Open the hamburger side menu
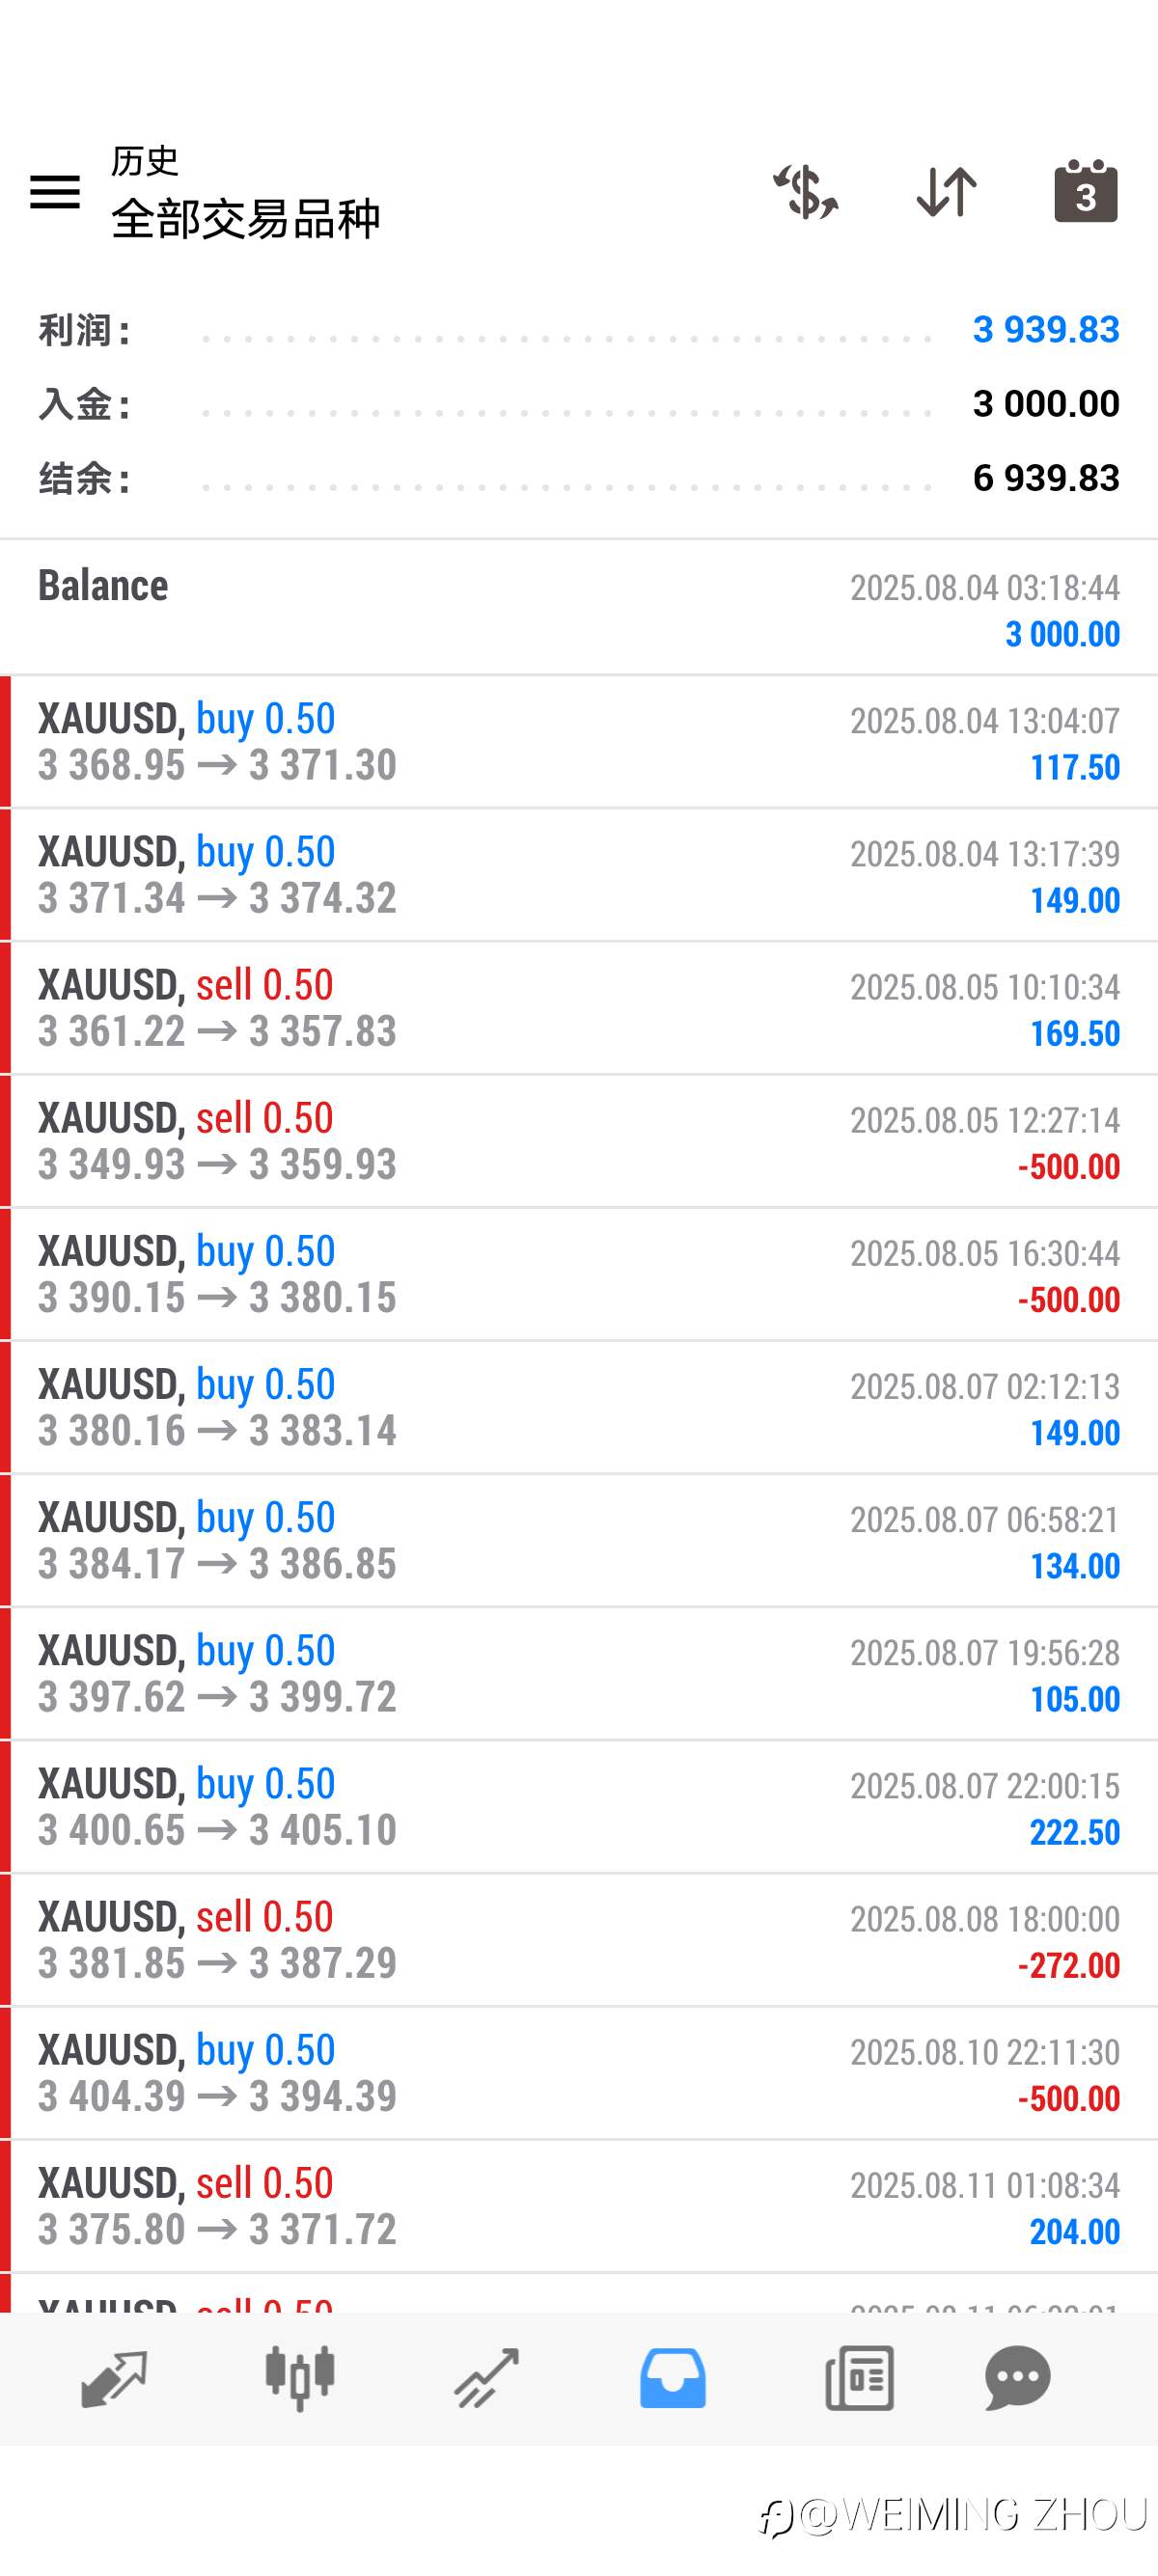 tap(55, 191)
